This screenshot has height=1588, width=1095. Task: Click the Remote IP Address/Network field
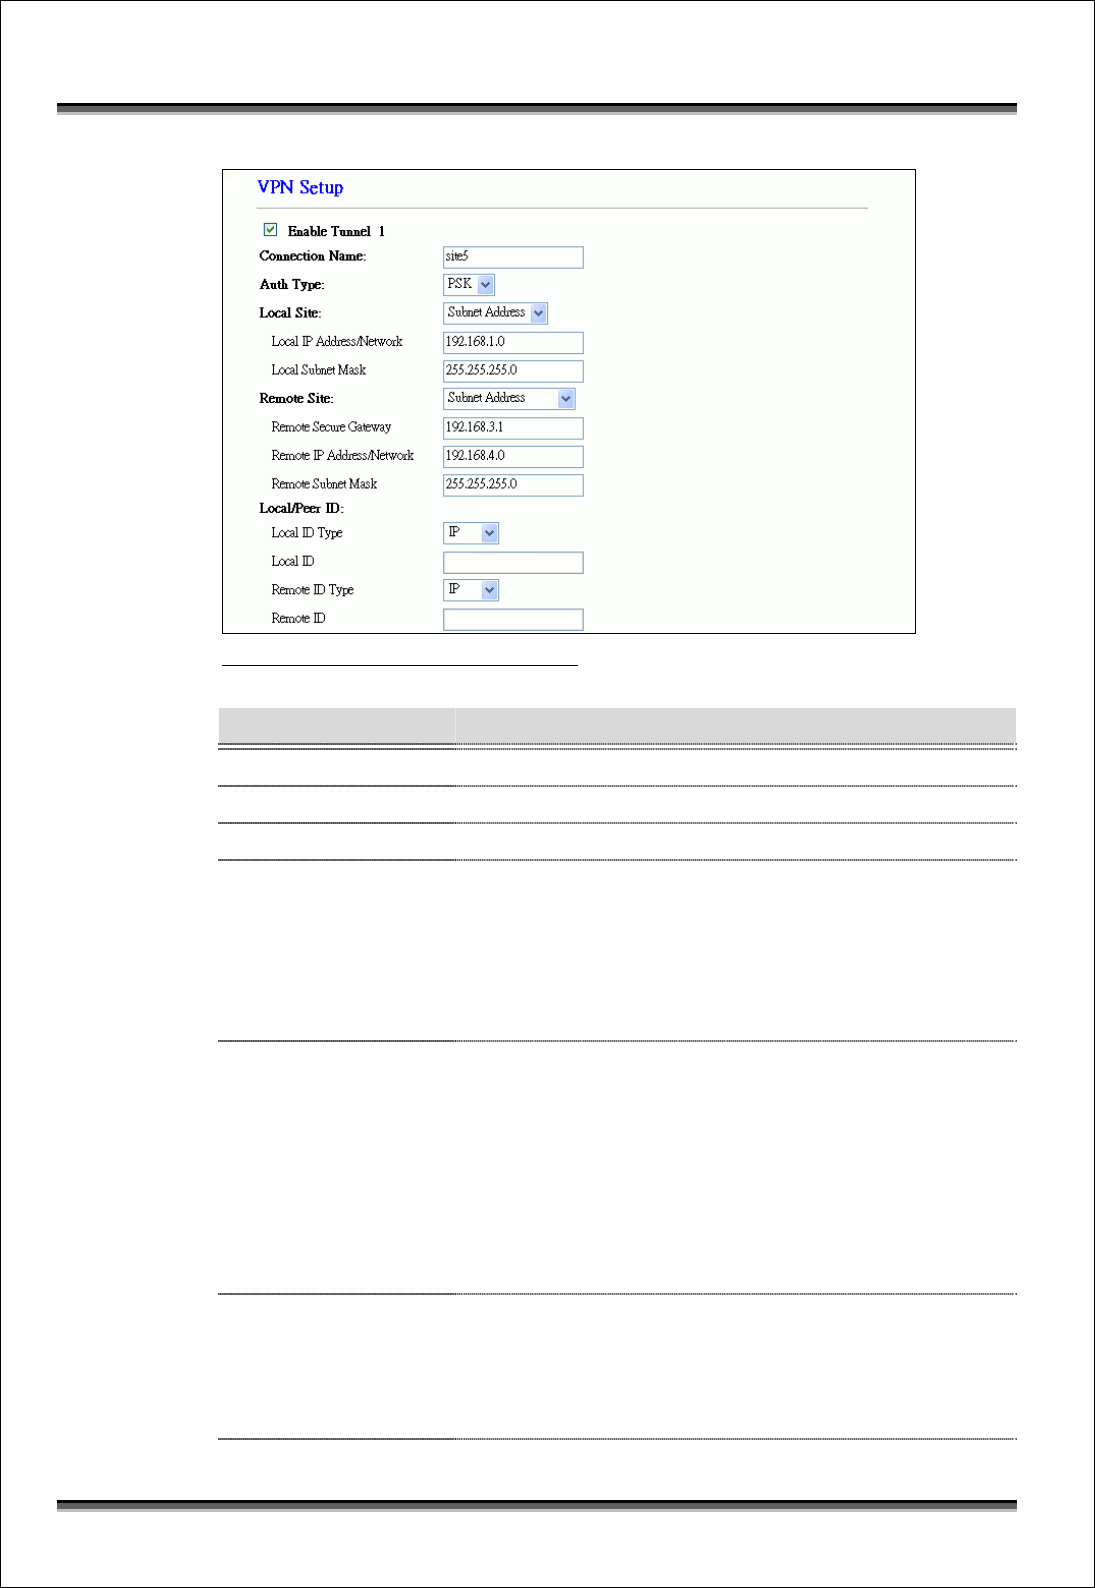(513, 456)
